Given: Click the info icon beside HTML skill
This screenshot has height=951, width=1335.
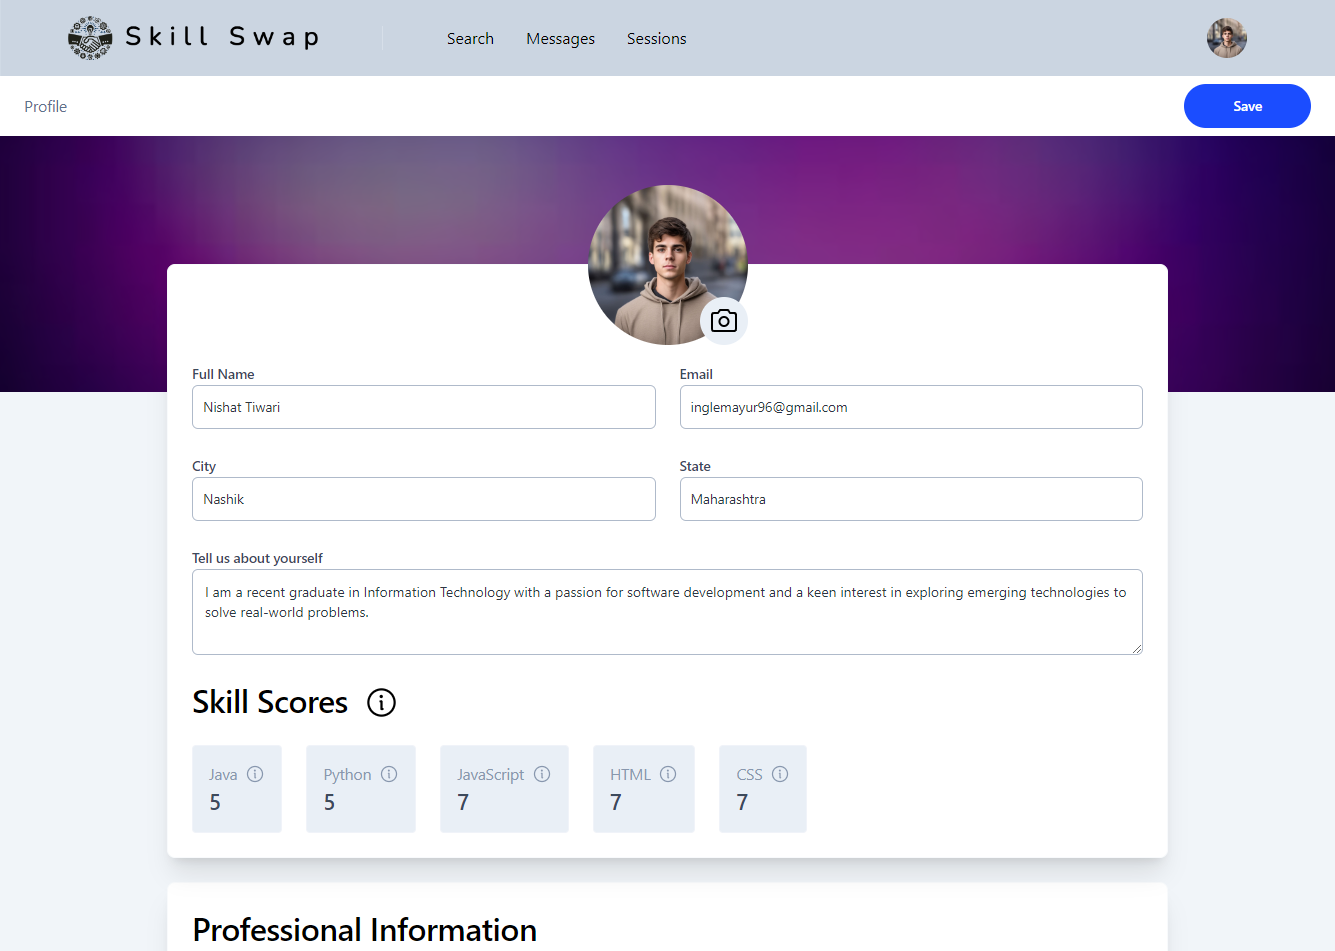Looking at the screenshot, I should (x=668, y=773).
